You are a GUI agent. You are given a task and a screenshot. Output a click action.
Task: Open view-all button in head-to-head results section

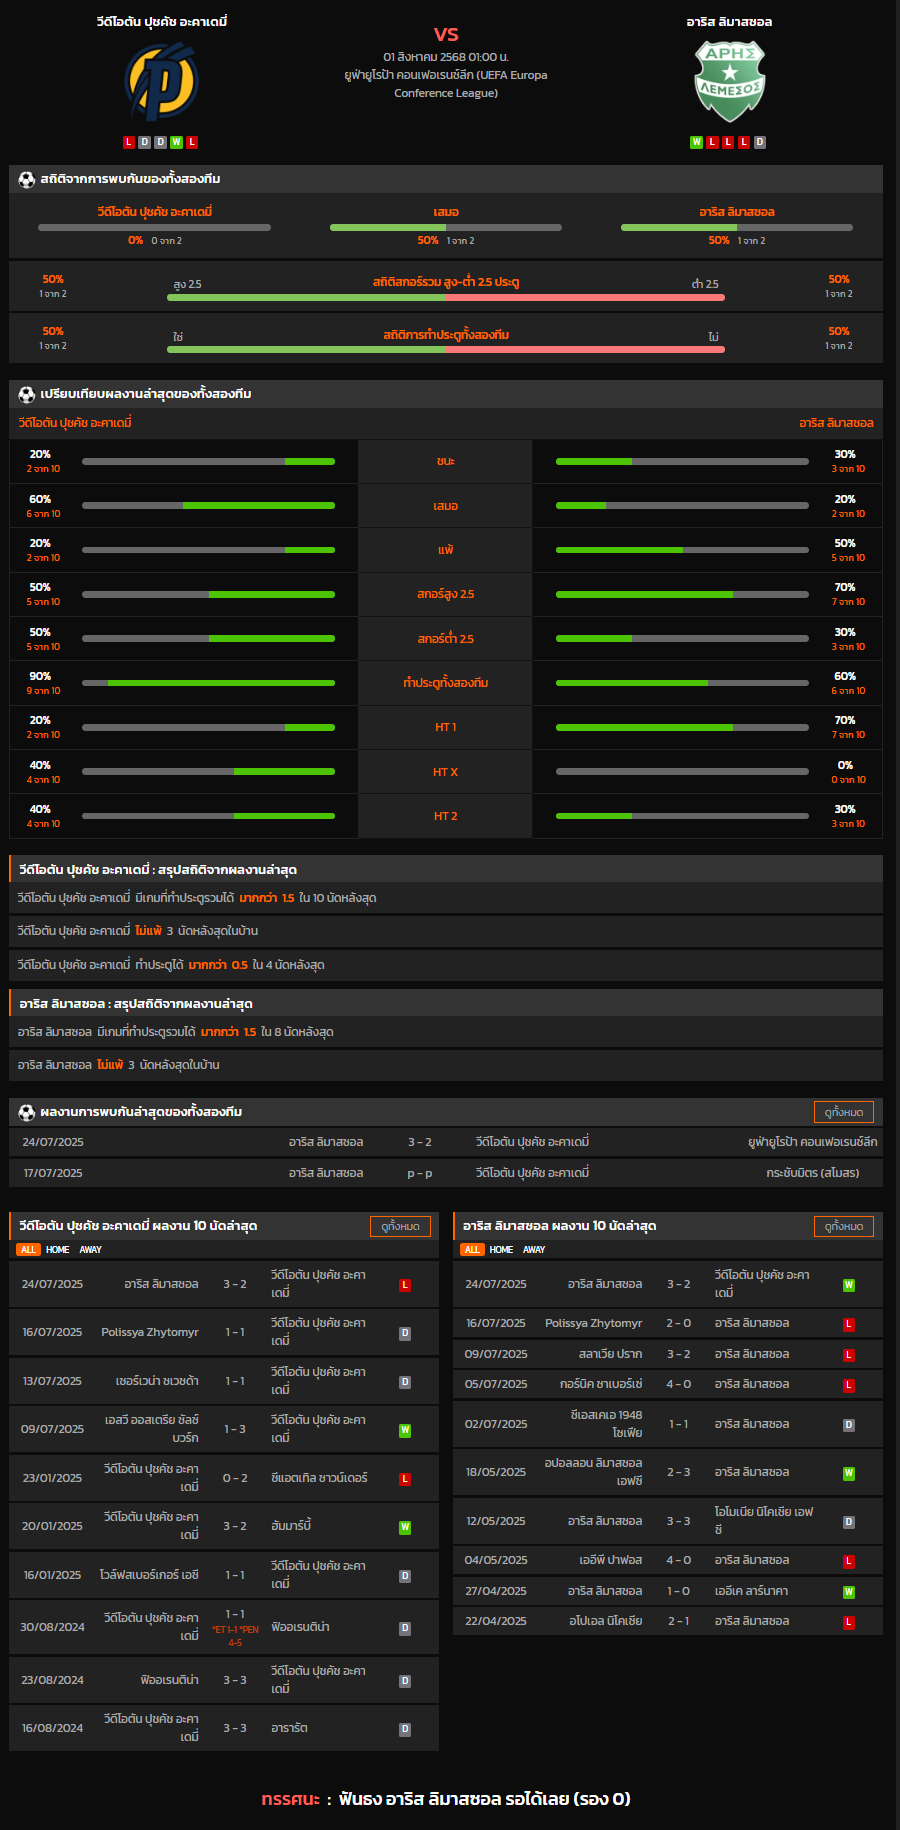[844, 1112]
